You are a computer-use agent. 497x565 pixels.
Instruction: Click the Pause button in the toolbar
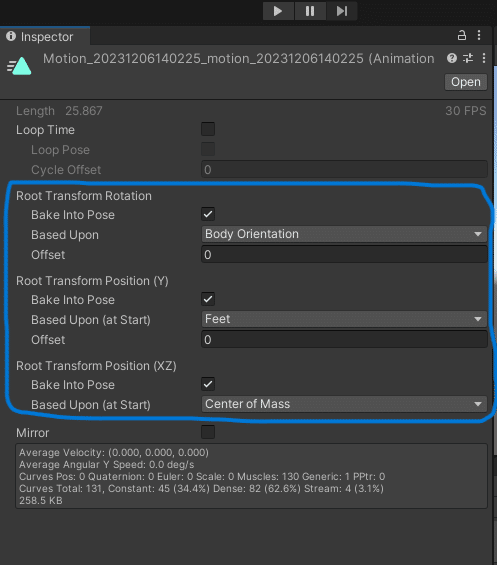click(310, 11)
